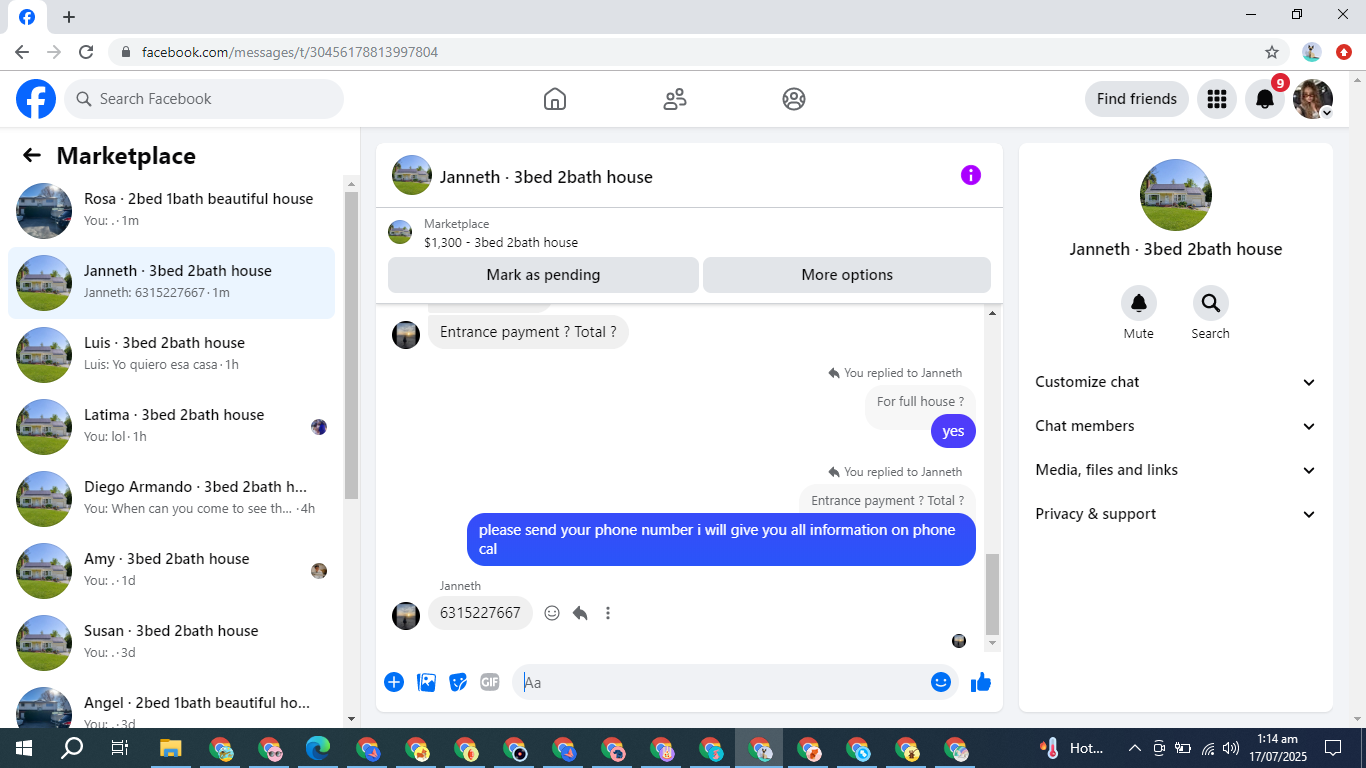Screen dimensions: 1366x768
Task: Expand the Privacy & support section
Action: [1176, 514]
